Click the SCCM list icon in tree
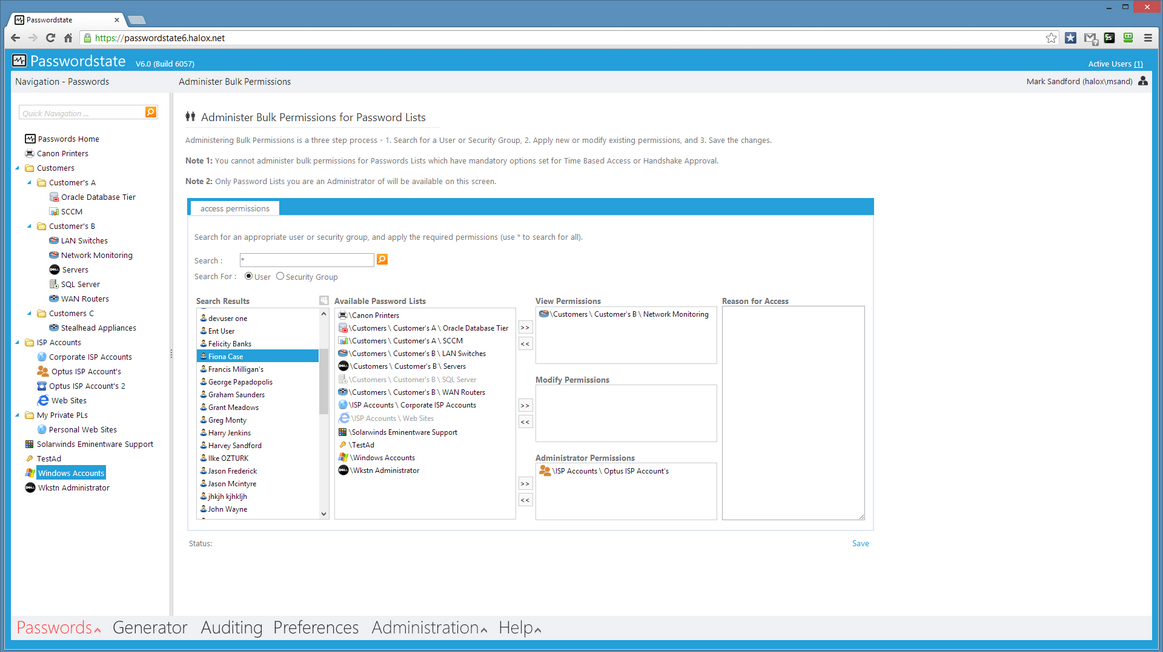 tap(53, 211)
